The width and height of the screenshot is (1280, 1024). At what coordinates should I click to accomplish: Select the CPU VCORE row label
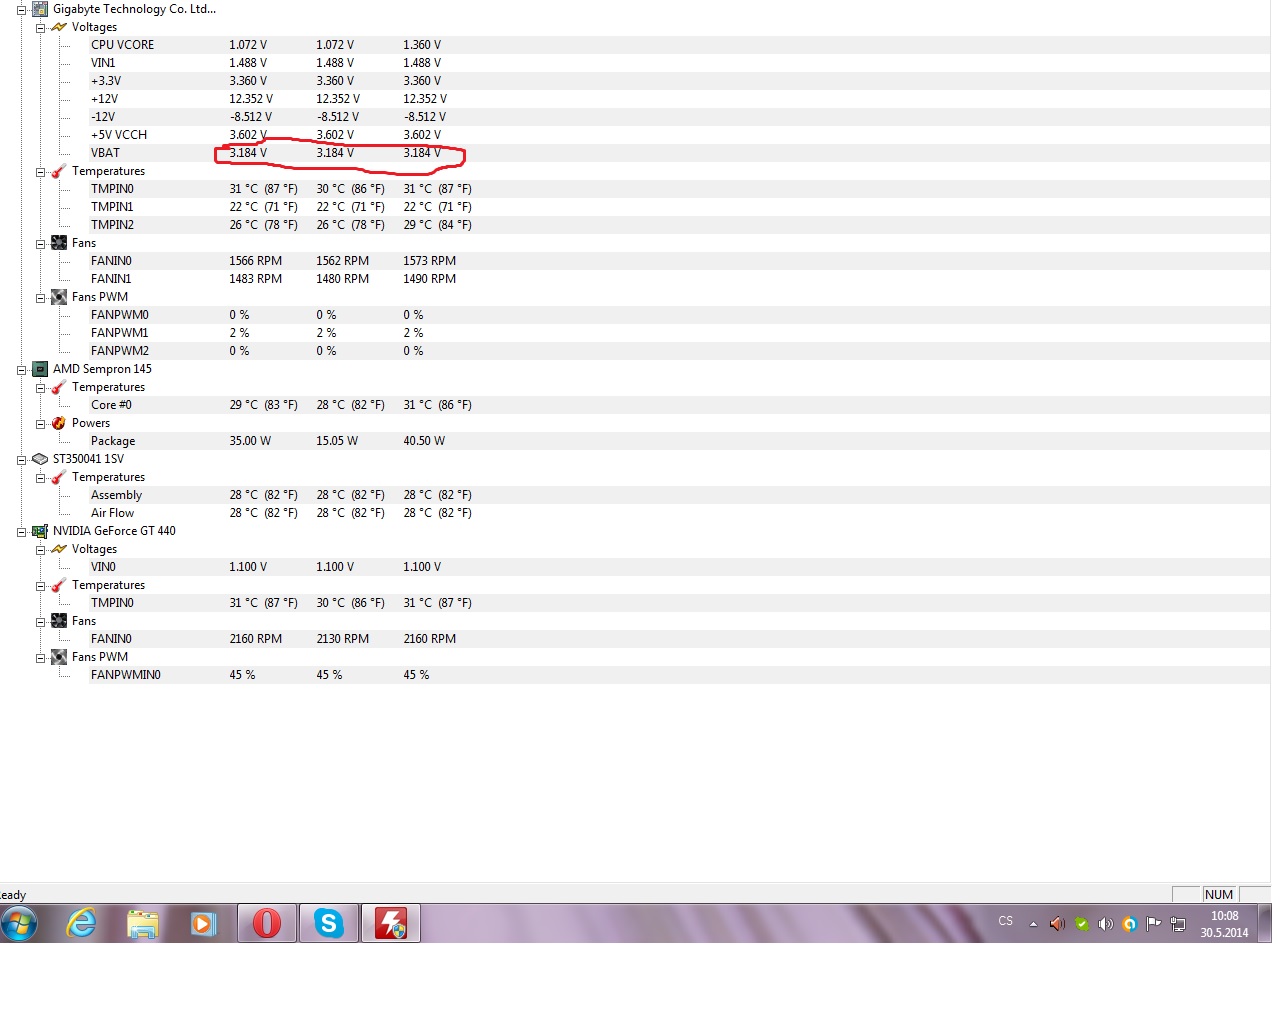[122, 45]
